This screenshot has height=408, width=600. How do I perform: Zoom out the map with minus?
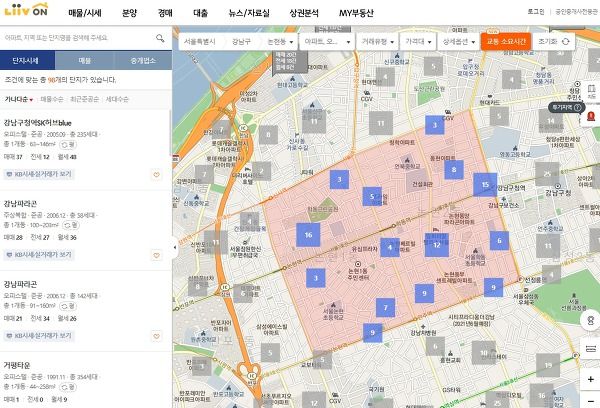coord(591,401)
